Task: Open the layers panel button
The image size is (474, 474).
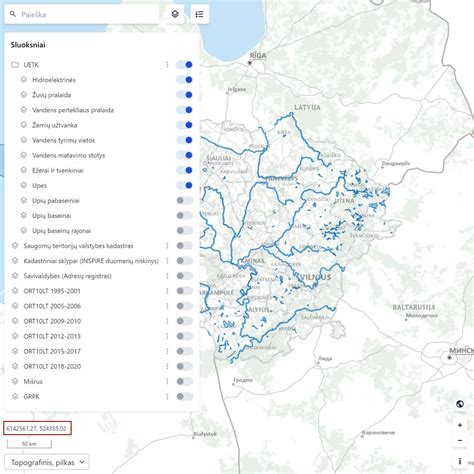Action: tap(175, 14)
